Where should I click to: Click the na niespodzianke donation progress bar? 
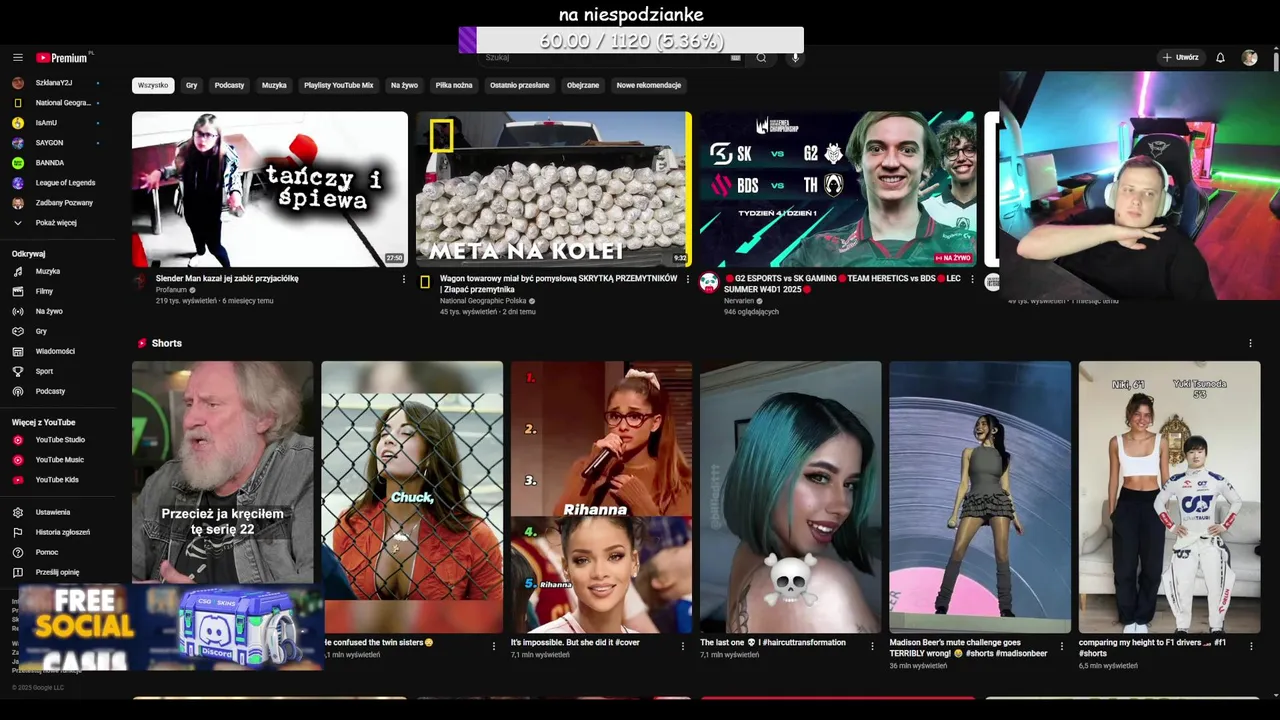pos(631,40)
